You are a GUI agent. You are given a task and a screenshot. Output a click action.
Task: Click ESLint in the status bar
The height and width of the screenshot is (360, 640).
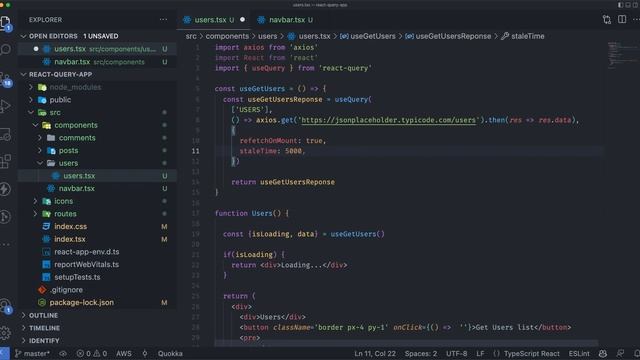point(579,353)
